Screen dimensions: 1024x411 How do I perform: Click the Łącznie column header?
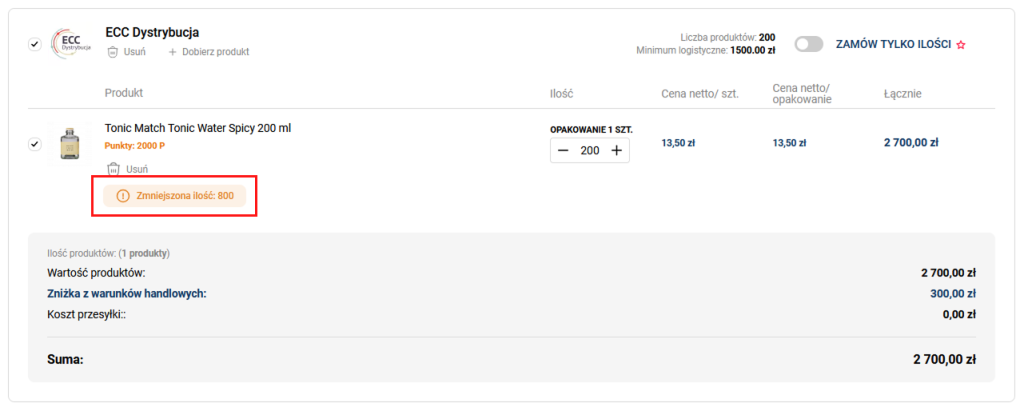click(x=902, y=94)
